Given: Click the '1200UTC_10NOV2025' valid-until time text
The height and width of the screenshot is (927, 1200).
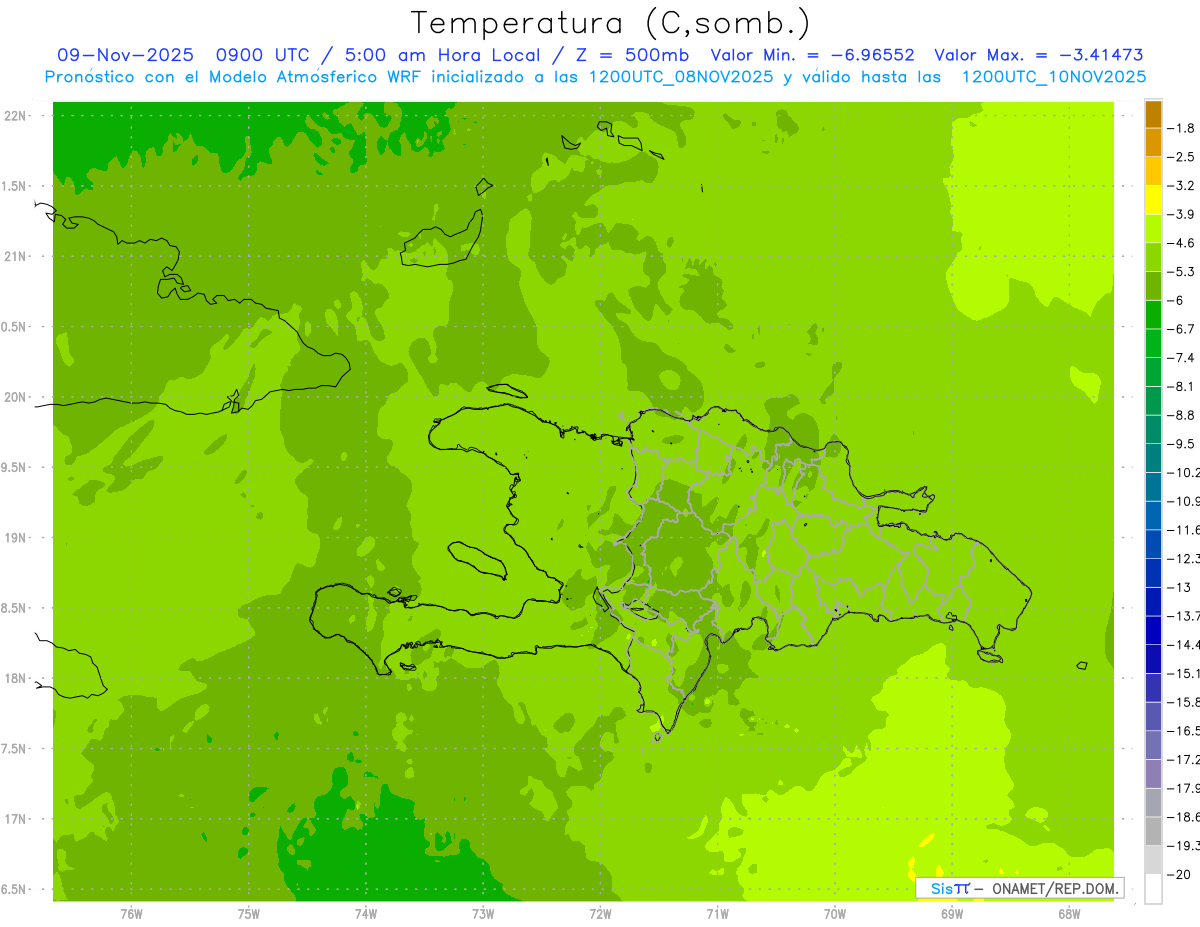Looking at the screenshot, I should 1053,77.
